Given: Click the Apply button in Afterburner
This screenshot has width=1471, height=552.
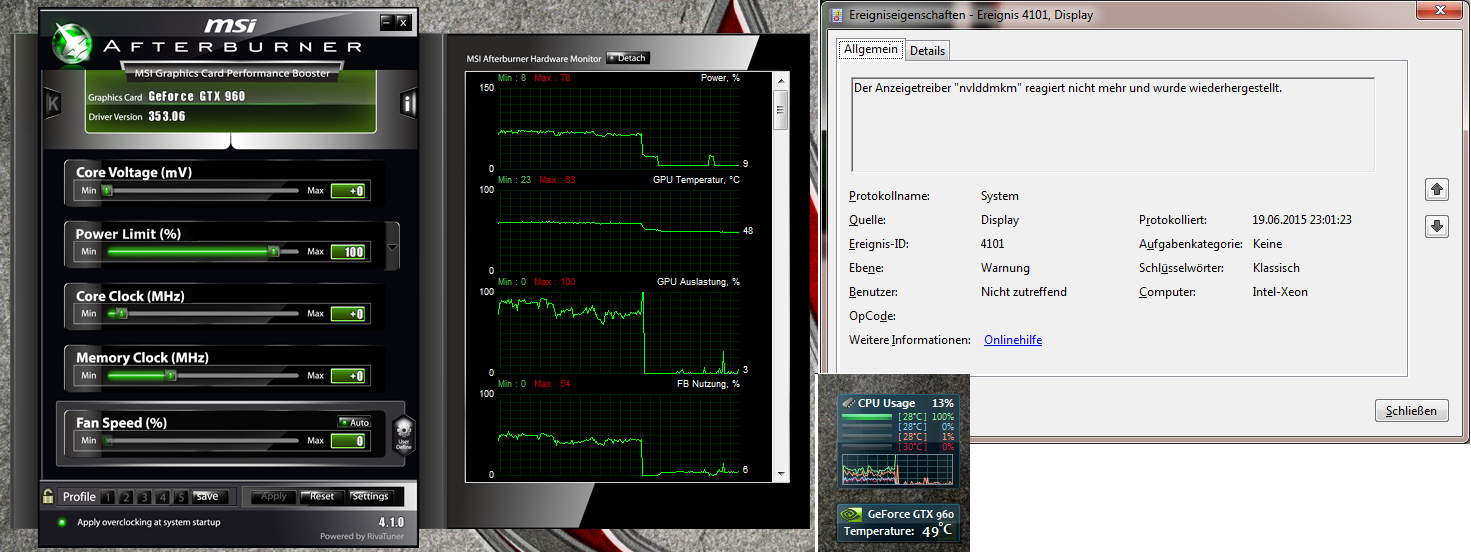Looking at the screenshot, I should pos(273,496).
